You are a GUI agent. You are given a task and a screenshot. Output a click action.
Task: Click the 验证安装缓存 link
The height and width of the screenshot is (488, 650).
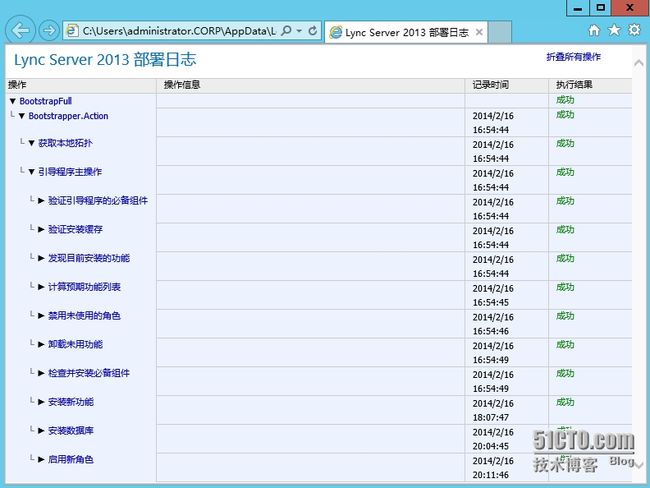(75, 229)
